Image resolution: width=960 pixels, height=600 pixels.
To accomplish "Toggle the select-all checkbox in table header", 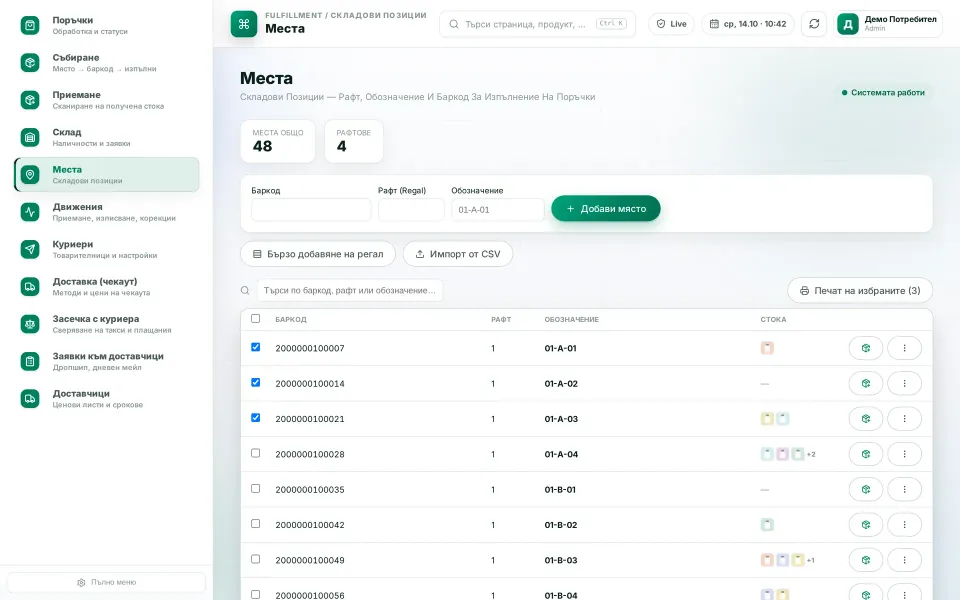I will pyautogui.click(x=255, y=318).
